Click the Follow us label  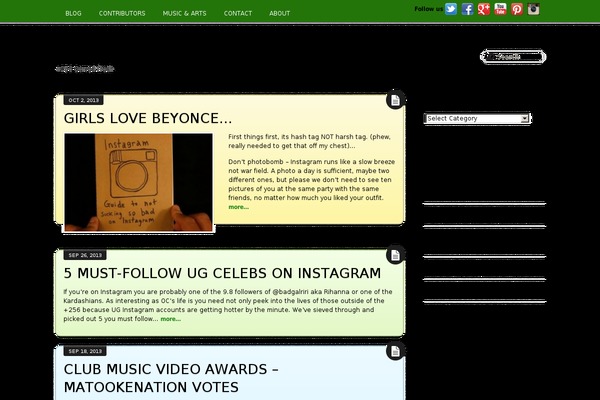tap(428, 9)
